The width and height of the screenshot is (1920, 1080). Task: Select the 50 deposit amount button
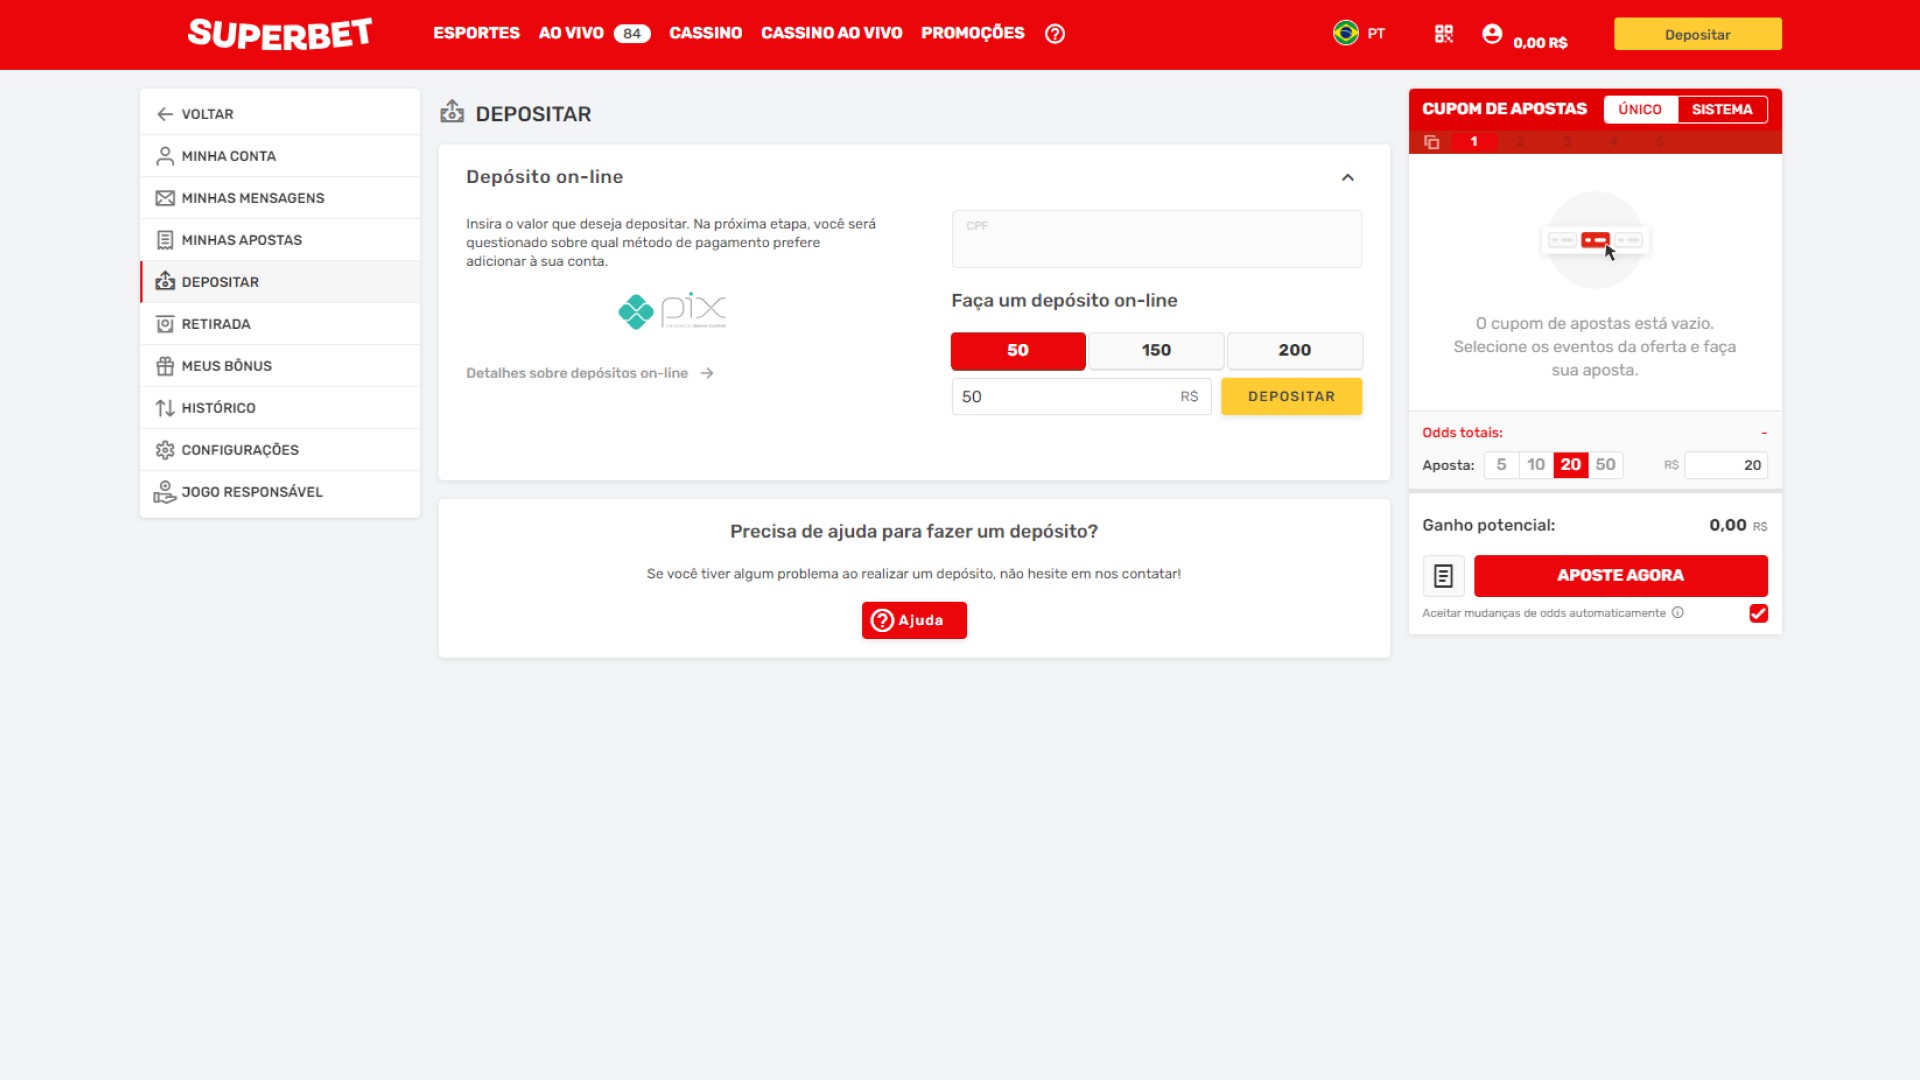(1018, 351)
